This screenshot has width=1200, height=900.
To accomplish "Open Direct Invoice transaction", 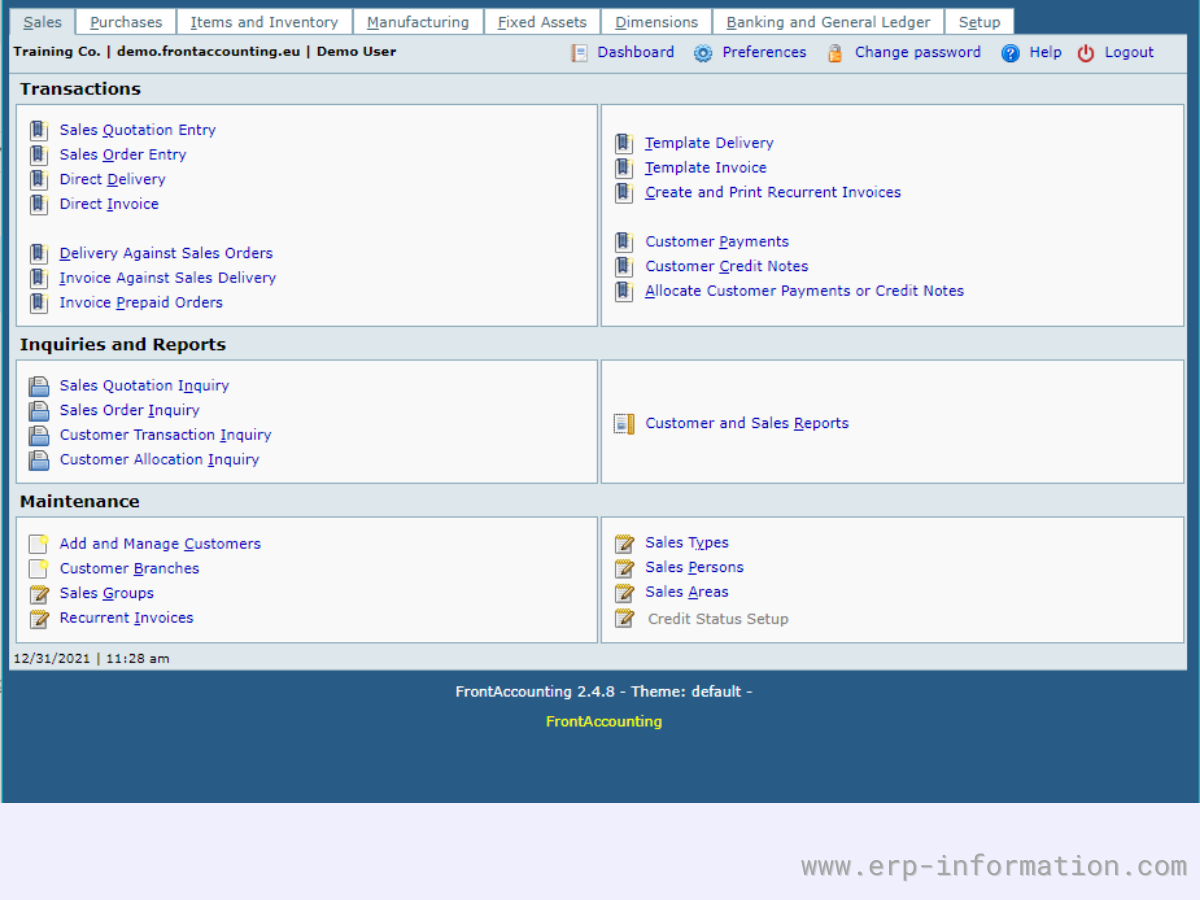I will (109, 204).
